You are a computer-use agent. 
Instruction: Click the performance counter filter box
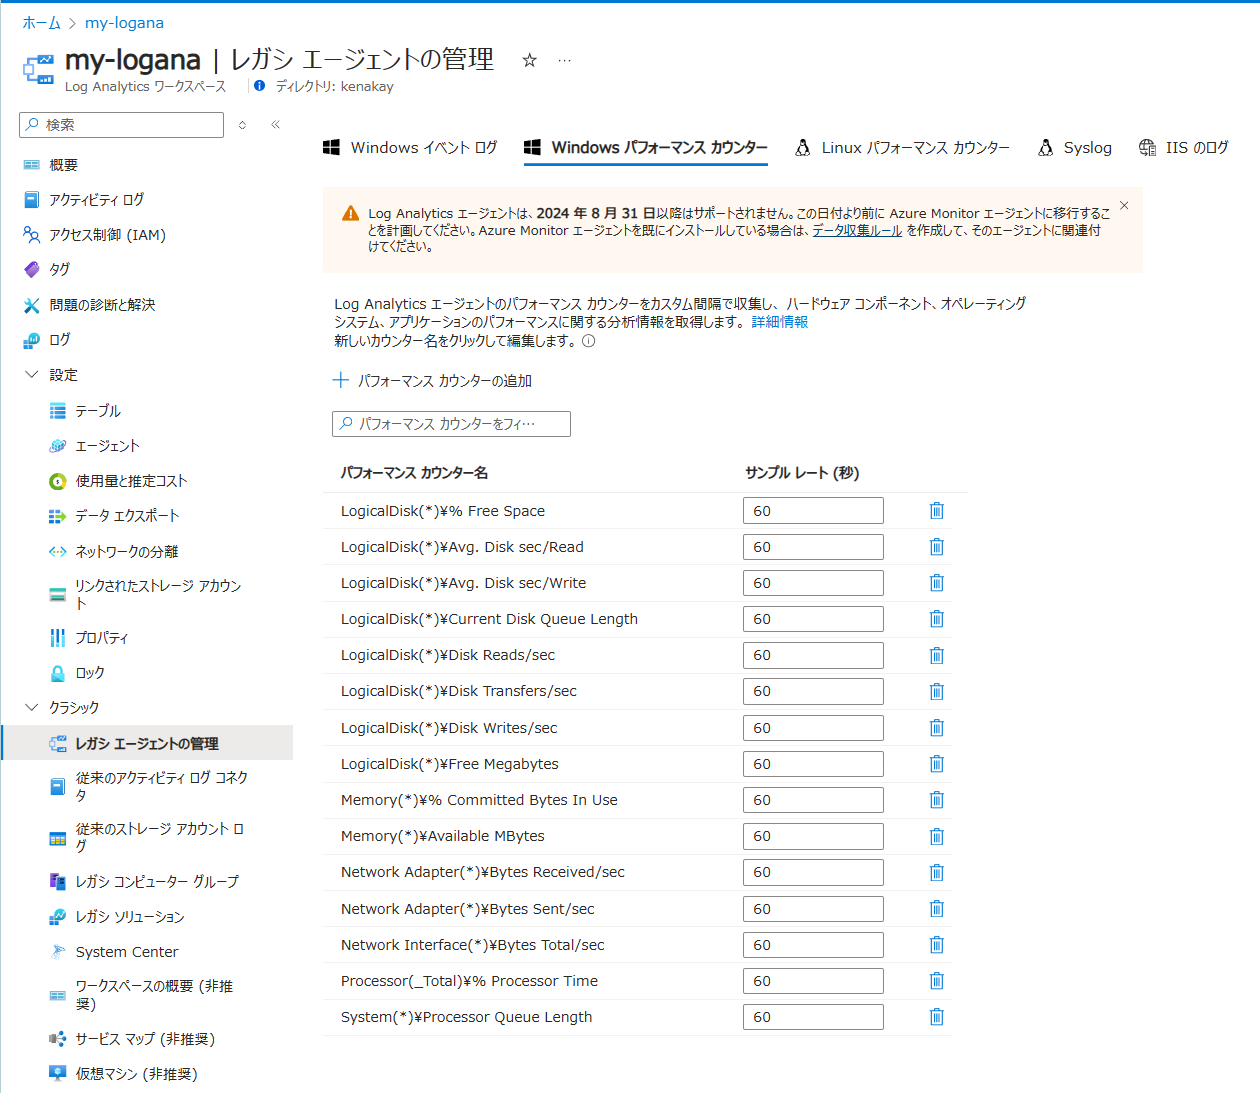(451, 424)
